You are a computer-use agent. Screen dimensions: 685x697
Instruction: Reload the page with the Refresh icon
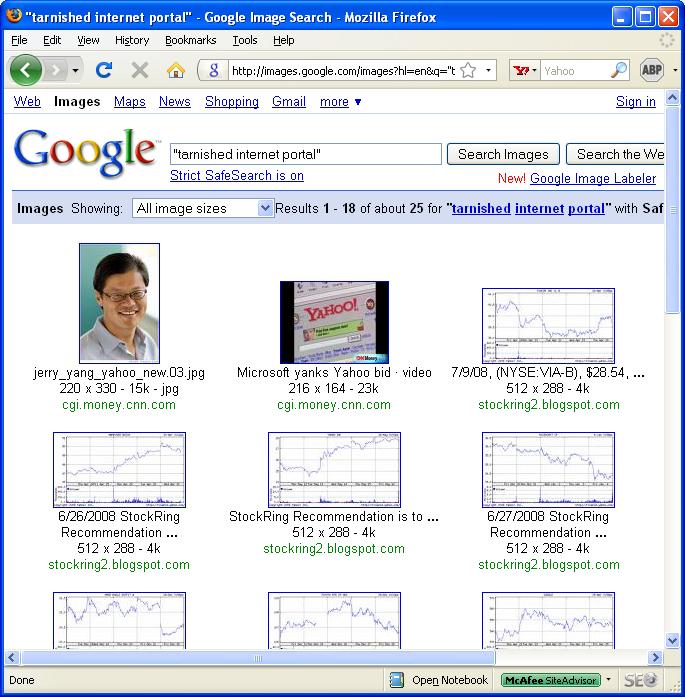click(104, 70)
